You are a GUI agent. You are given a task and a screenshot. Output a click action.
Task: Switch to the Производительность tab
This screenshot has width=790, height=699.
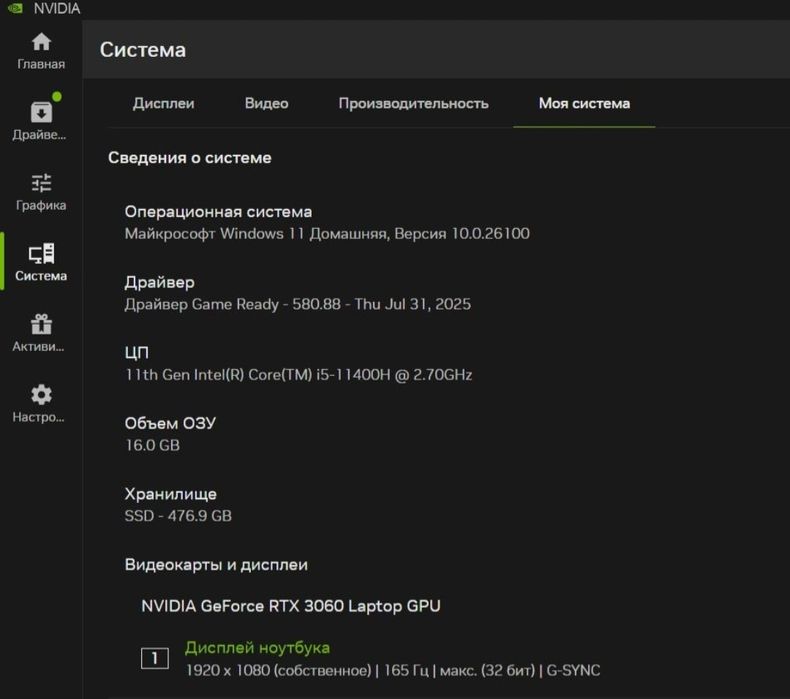(414, 103)
